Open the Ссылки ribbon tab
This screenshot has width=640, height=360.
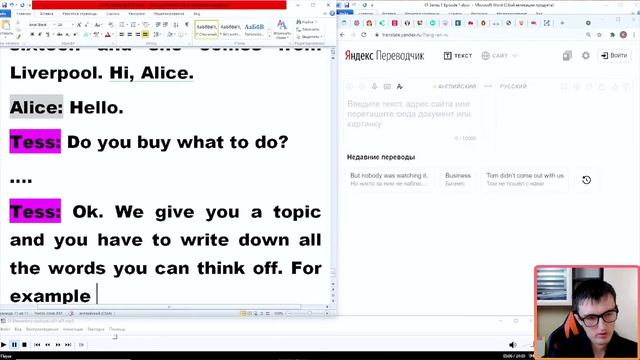pos(113,13)
